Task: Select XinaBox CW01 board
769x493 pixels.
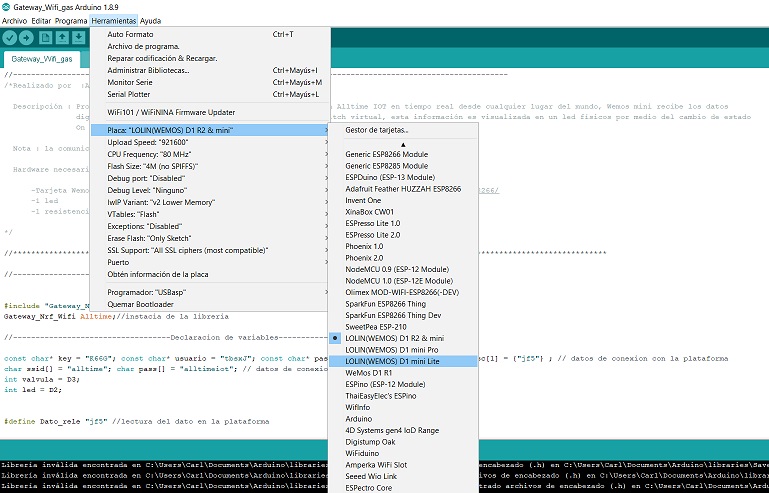Action: pyautogui.click(x=403, y=212)
